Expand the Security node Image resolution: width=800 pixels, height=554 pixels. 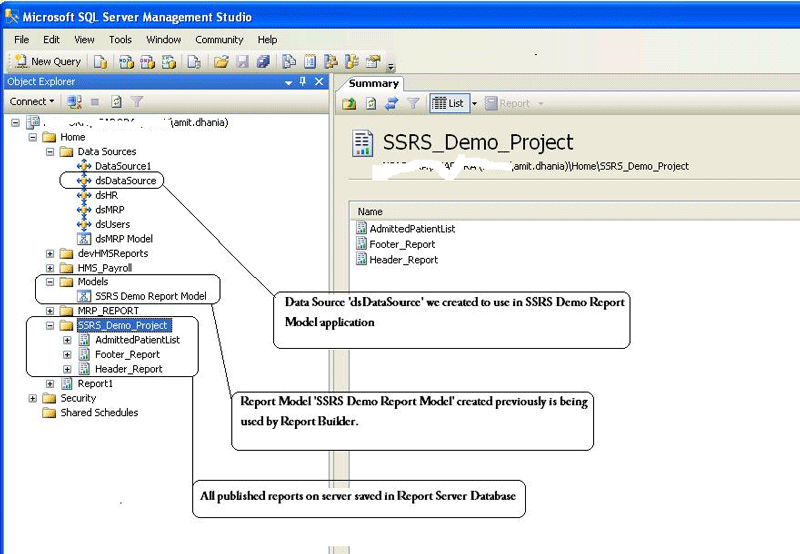coord(33,398)
